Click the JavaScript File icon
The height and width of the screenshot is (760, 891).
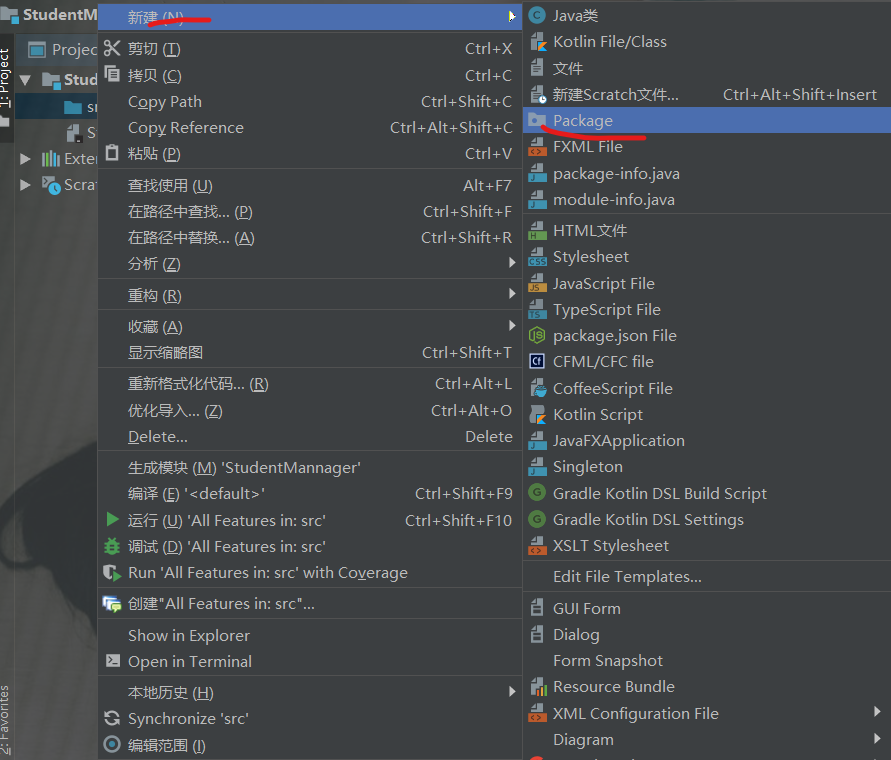click(x=538, y=283)
